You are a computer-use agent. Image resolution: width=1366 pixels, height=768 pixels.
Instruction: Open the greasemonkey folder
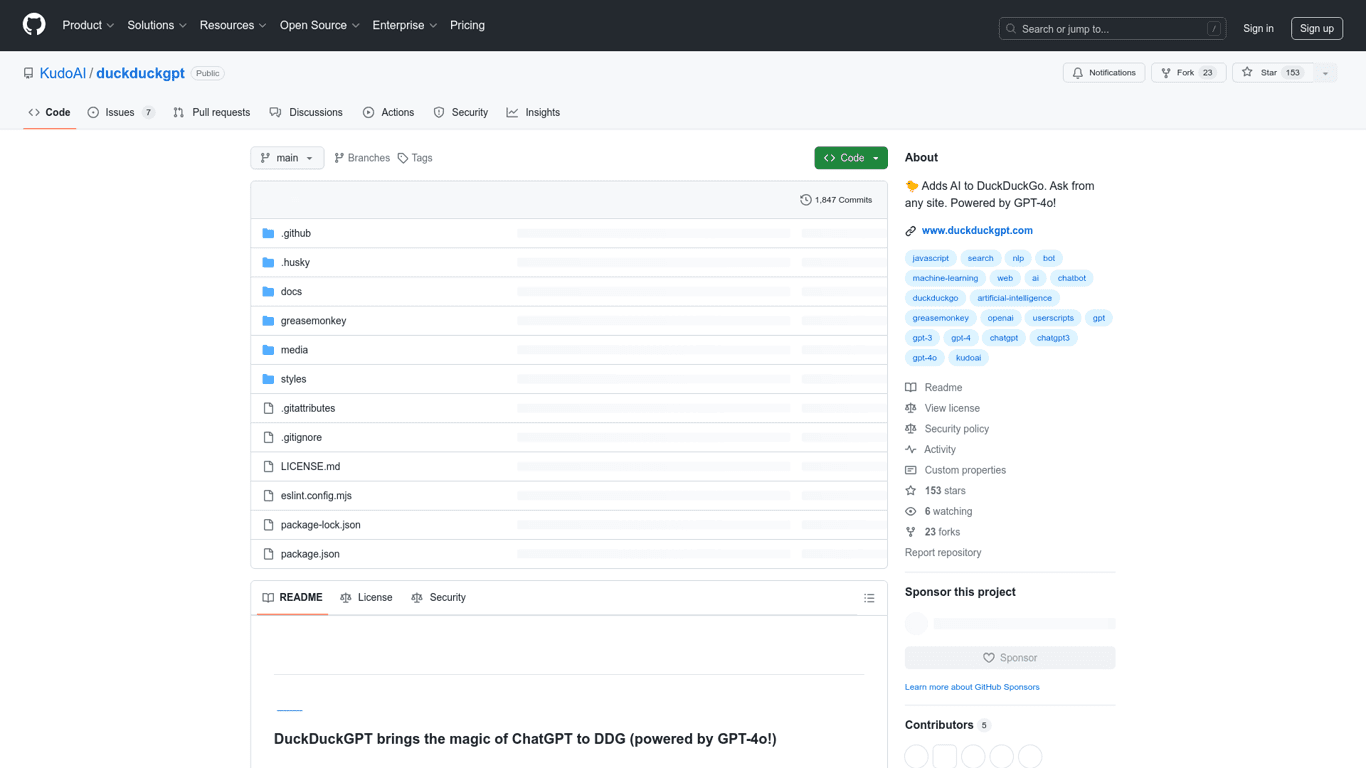[x=313, y=321]
